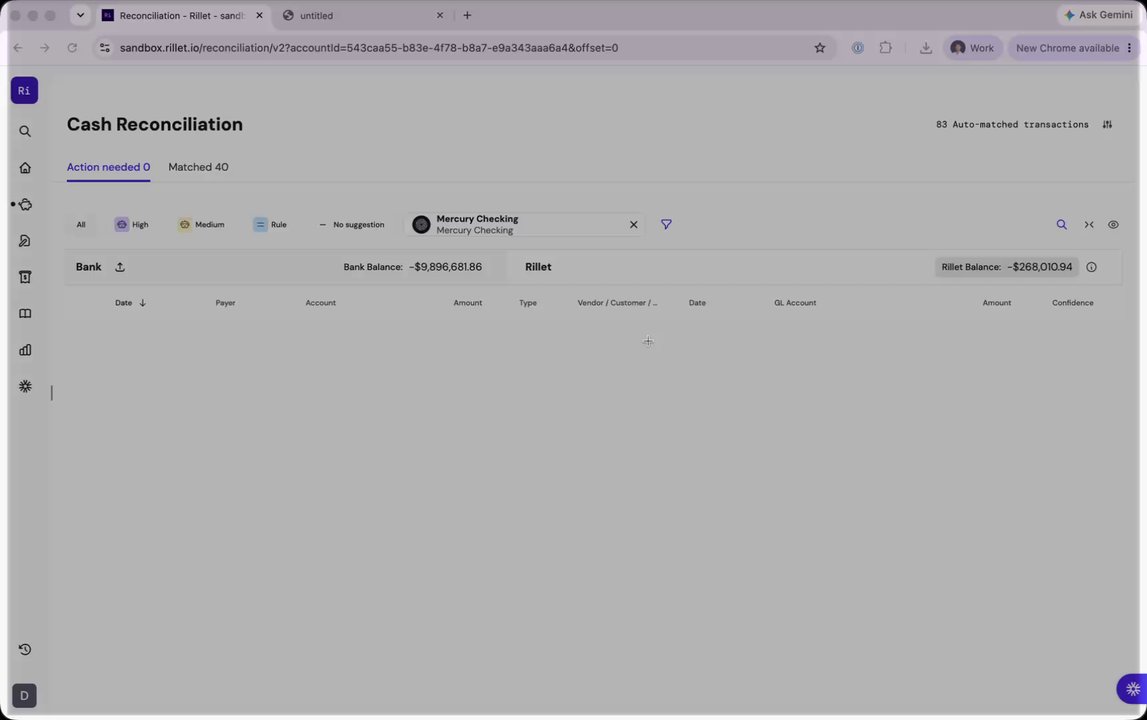Click the magnifier search icon above the table
The height and width of the screenshot is (720, 1147).
coord(1061,225)
